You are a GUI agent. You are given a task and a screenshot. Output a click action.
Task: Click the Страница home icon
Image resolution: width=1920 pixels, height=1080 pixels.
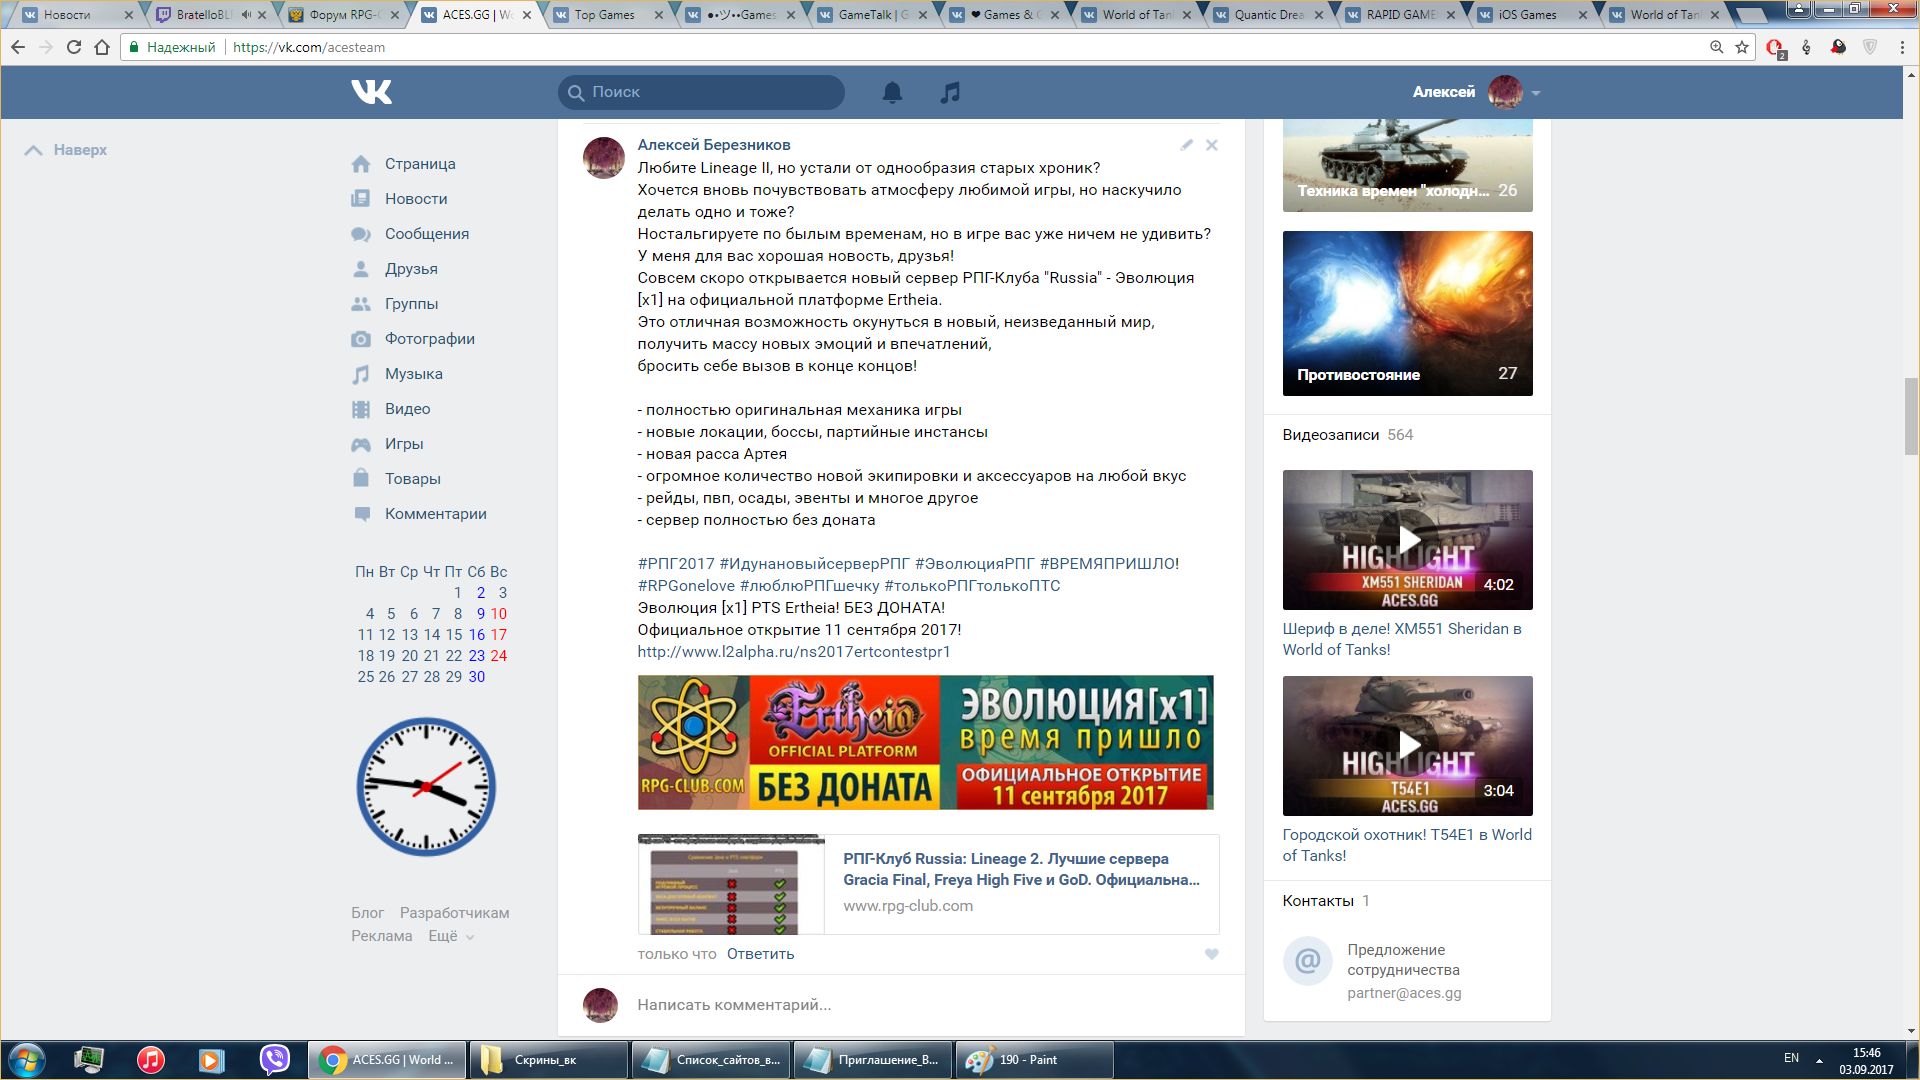click(x=361, y=164)
